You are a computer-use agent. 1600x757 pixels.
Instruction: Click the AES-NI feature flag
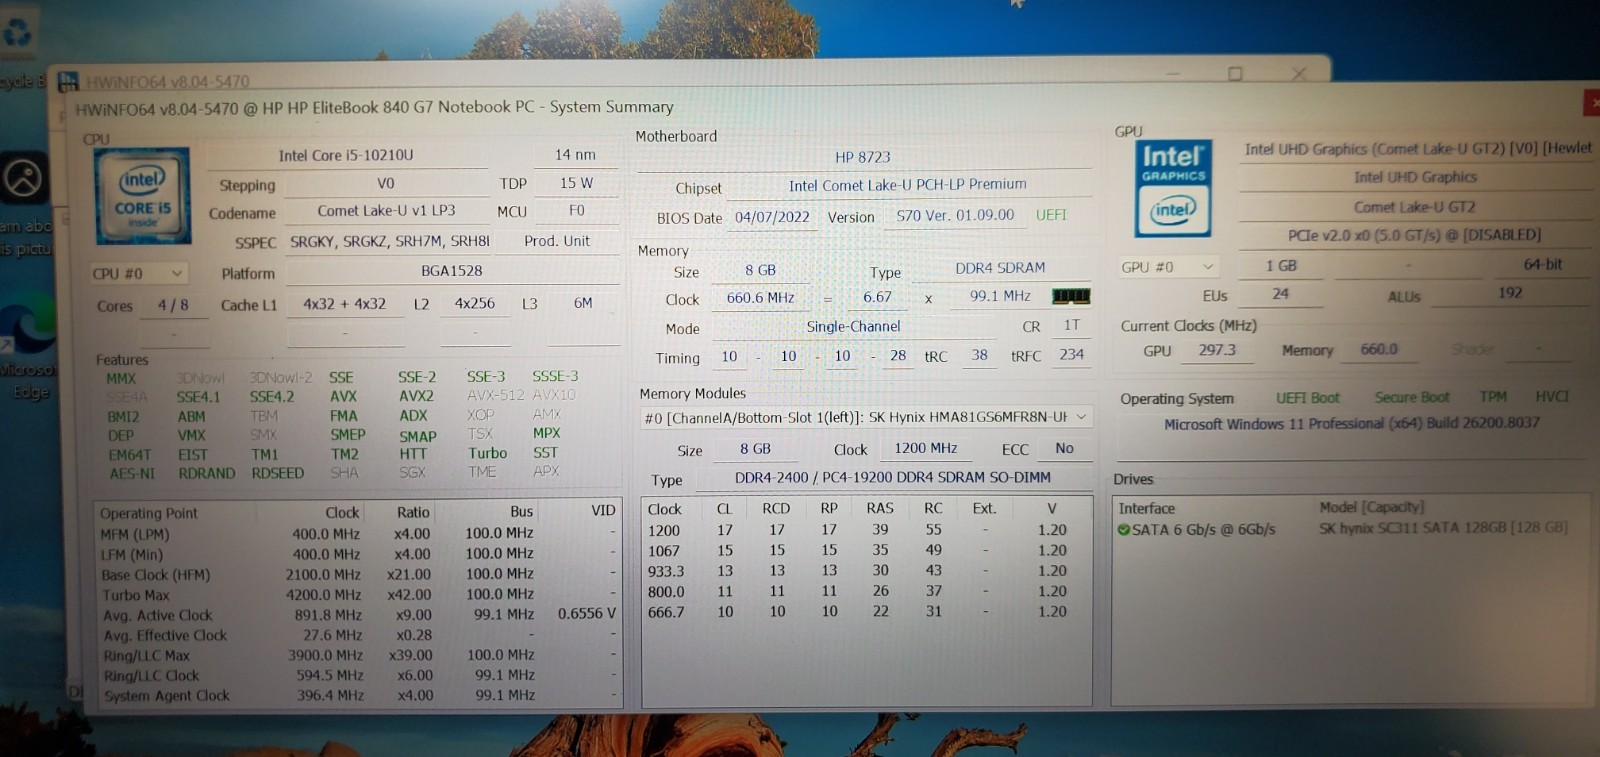click(x=132, y=473)
